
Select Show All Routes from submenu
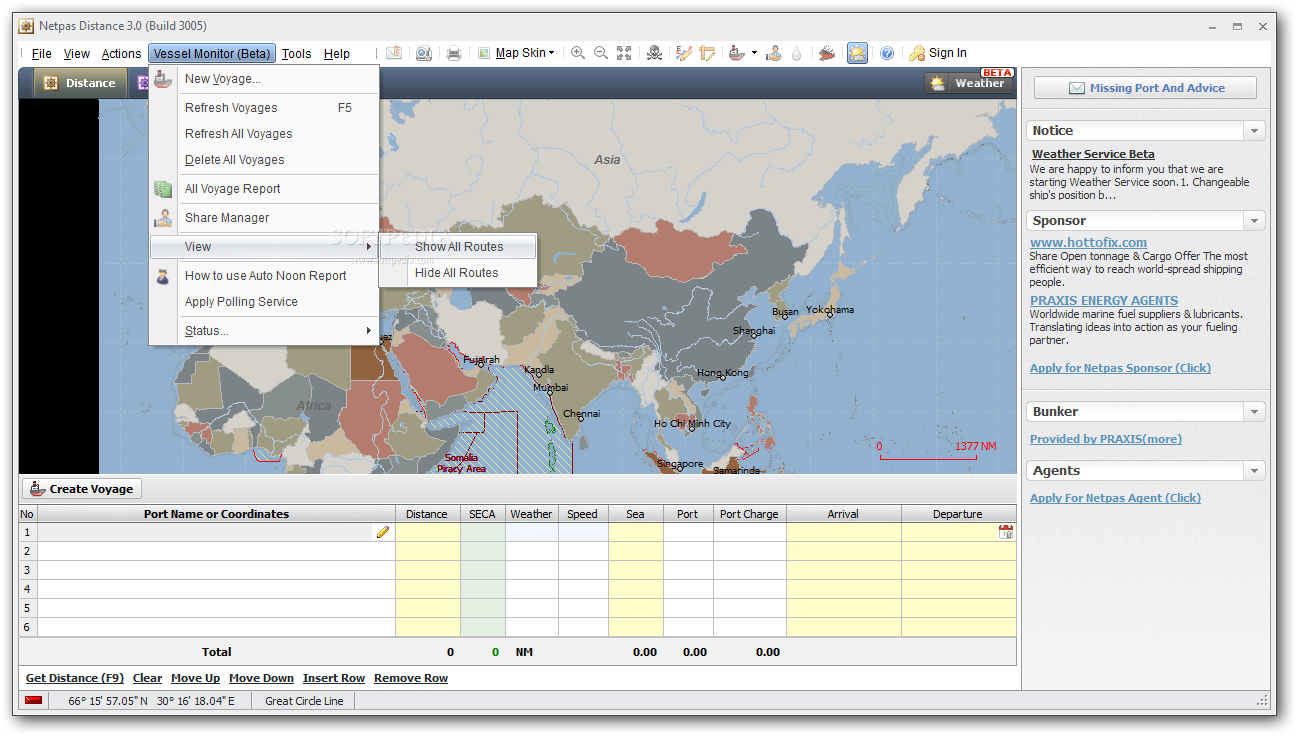coord(459,247)
